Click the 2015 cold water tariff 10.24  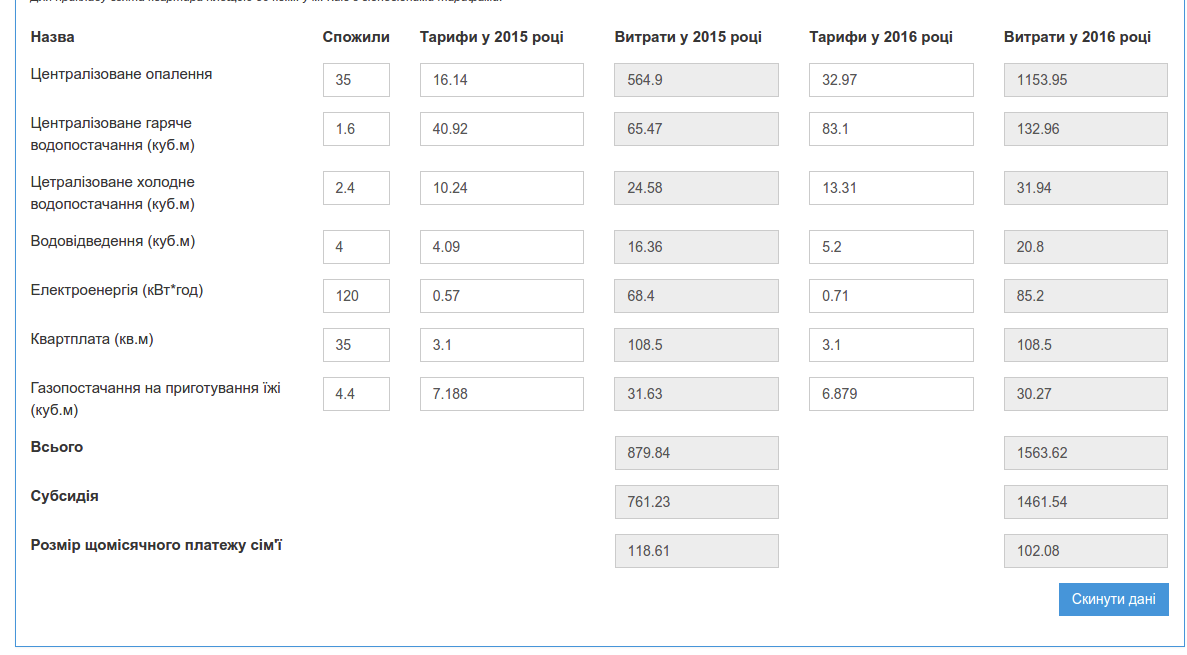pyautogui.click(x=501, y=188)
